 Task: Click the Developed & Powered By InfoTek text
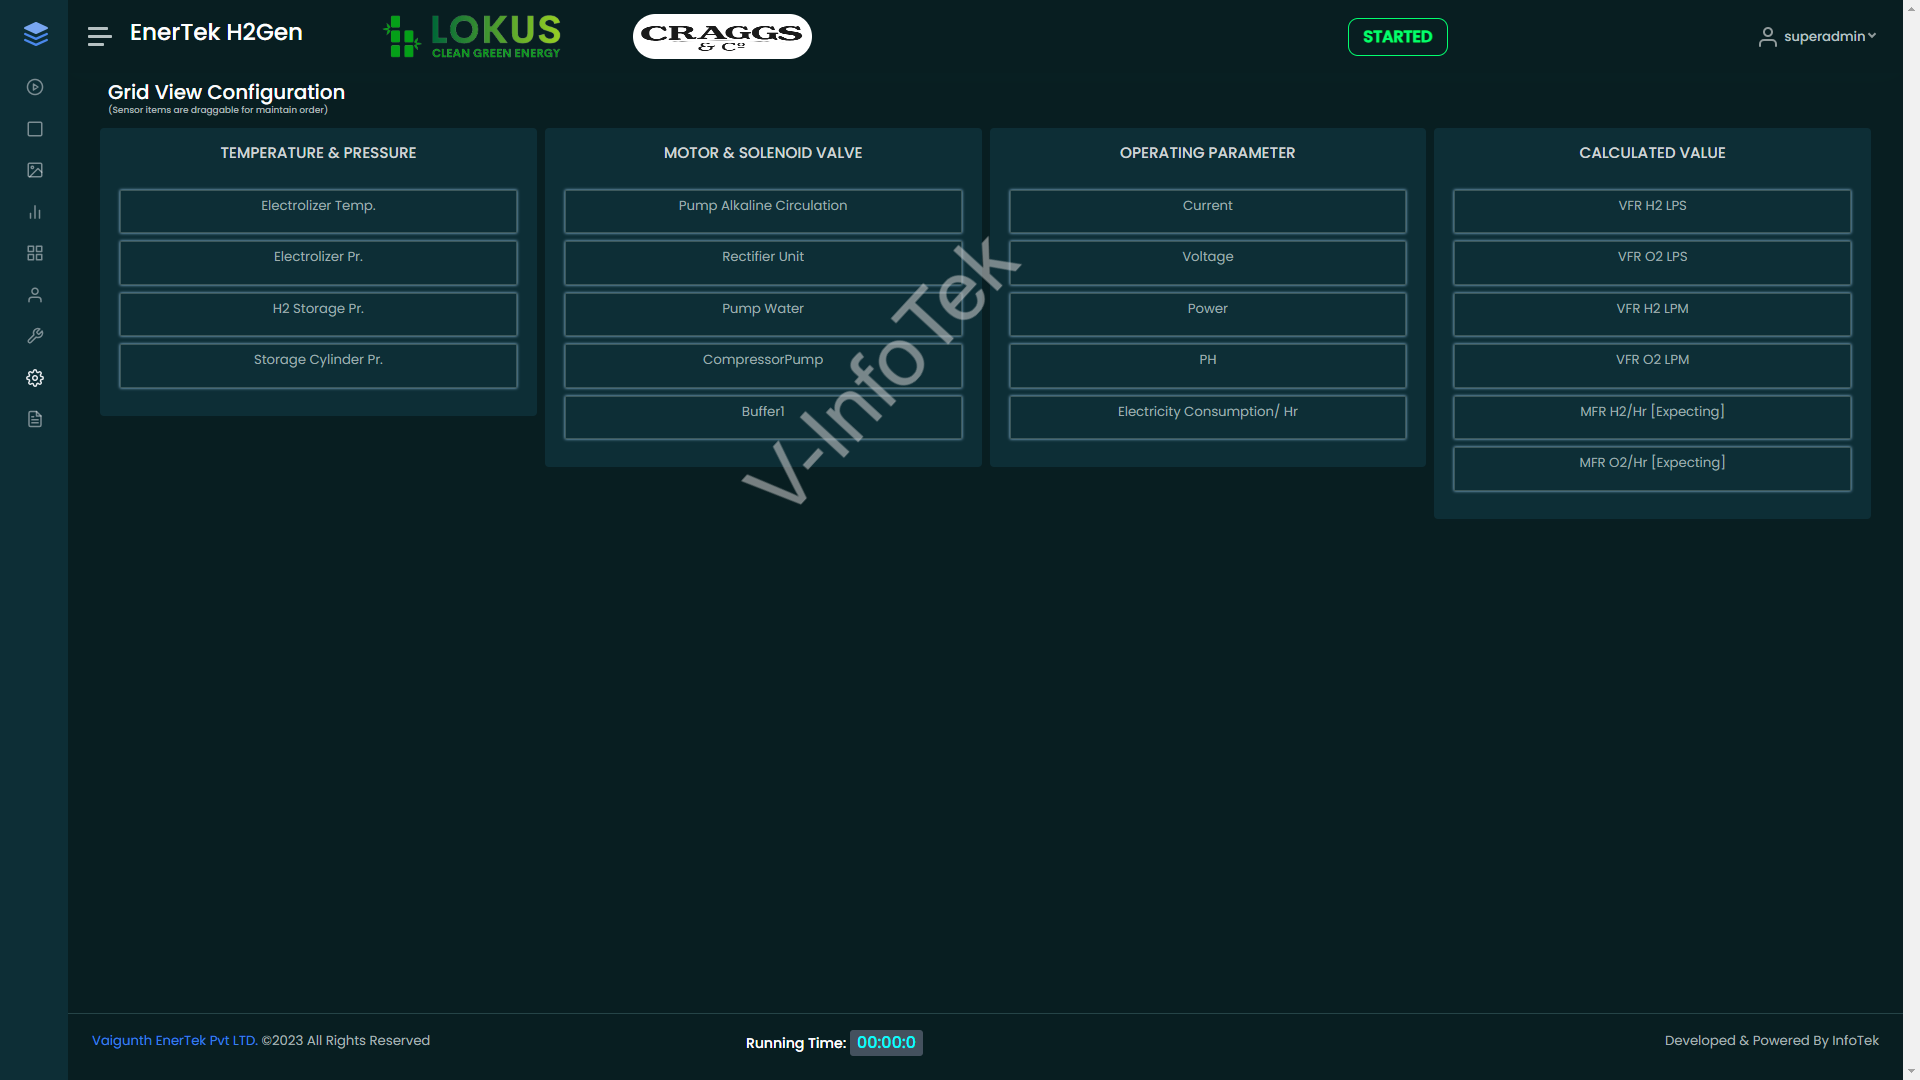pos(1771,1041)
